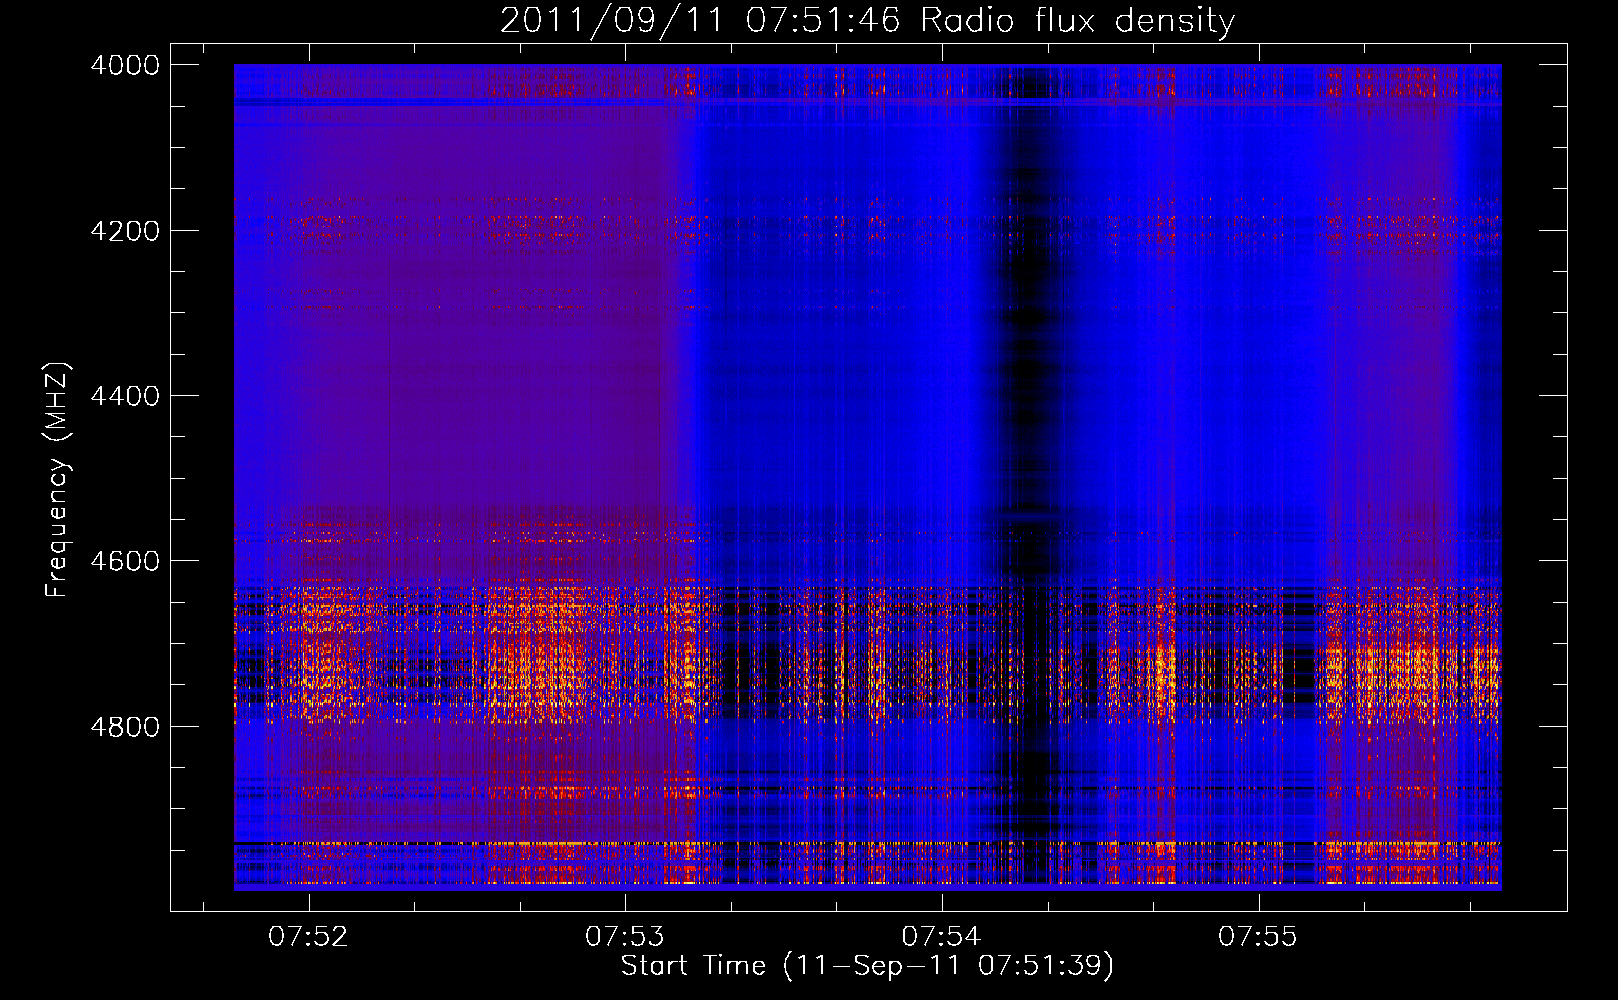This screenshot has height=1000, width=1618.
Task: Click the 07:55 time tick label
Action: point(1258,937)
